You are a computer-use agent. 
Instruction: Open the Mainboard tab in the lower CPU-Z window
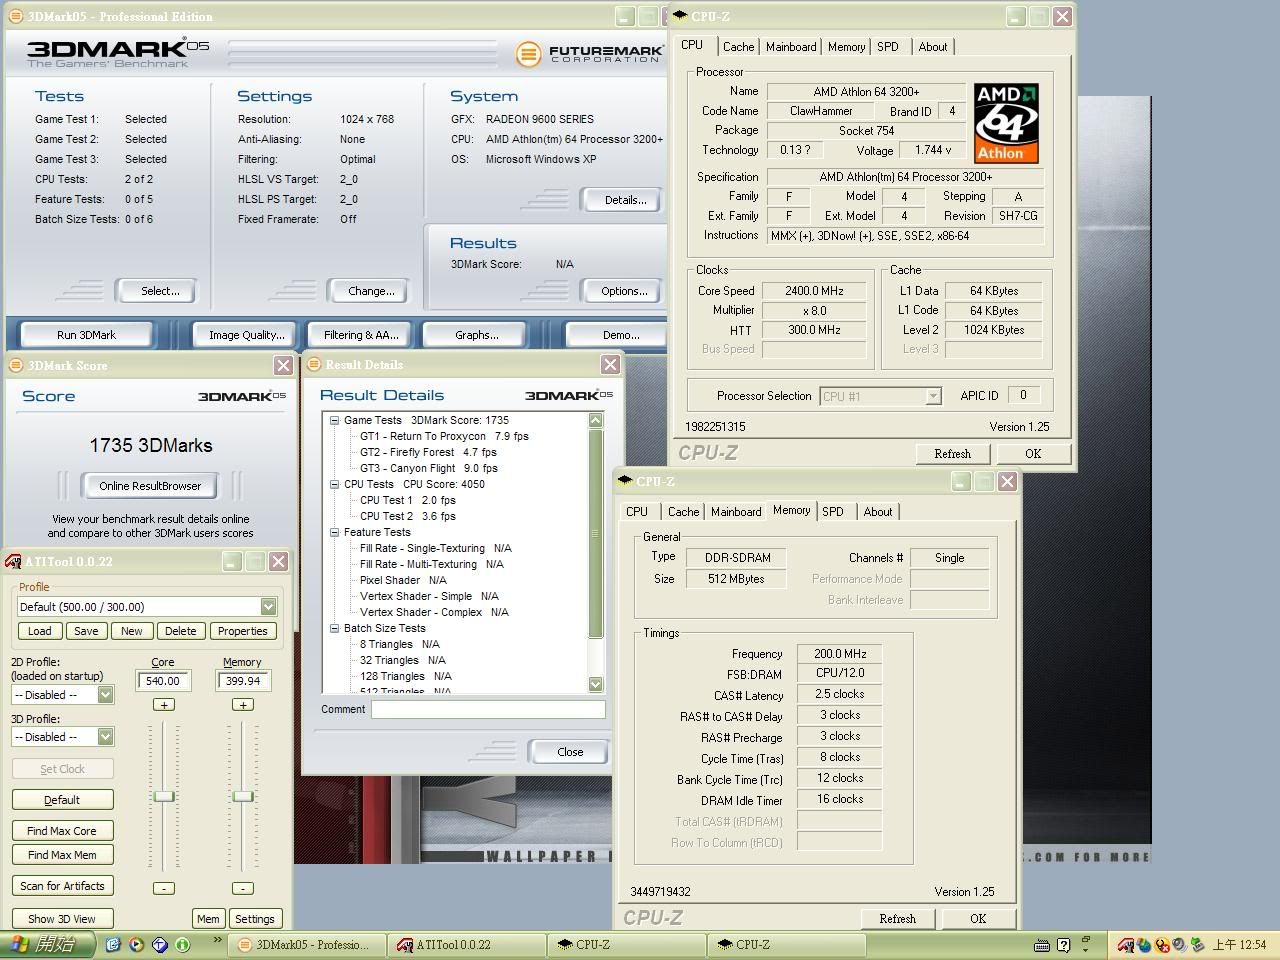(x=735, y=511)
